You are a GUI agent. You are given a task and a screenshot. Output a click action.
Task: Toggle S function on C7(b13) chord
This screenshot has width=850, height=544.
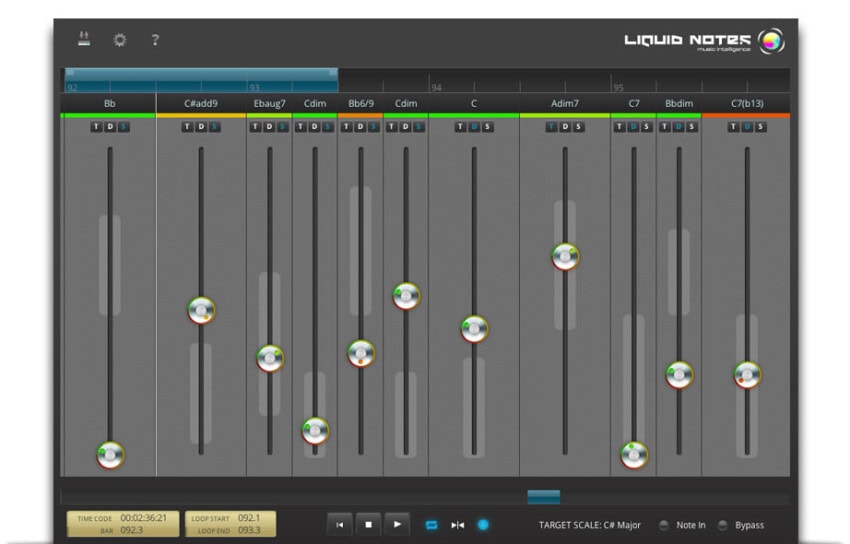tap(761, 127)
